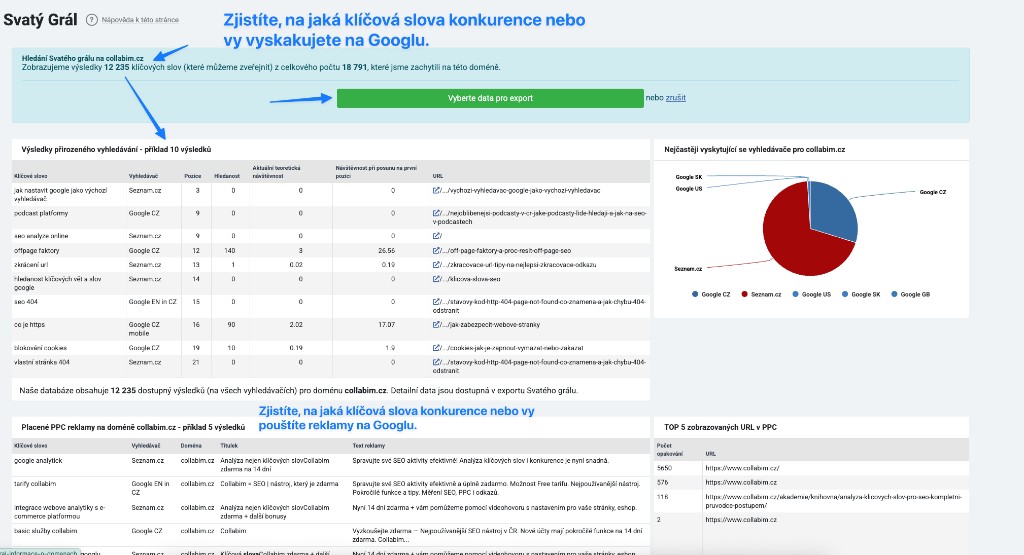Click 'Titulek' column header in PPC table

(229, 446)
